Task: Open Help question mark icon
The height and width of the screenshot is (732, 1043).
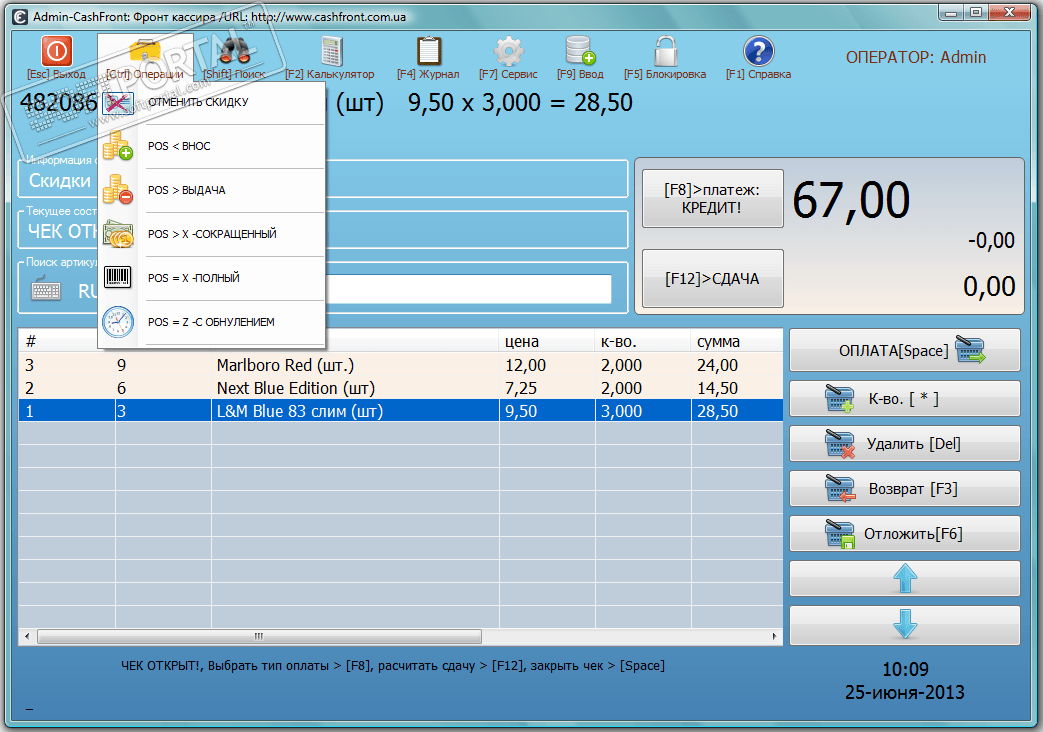Action: [758, 51]
